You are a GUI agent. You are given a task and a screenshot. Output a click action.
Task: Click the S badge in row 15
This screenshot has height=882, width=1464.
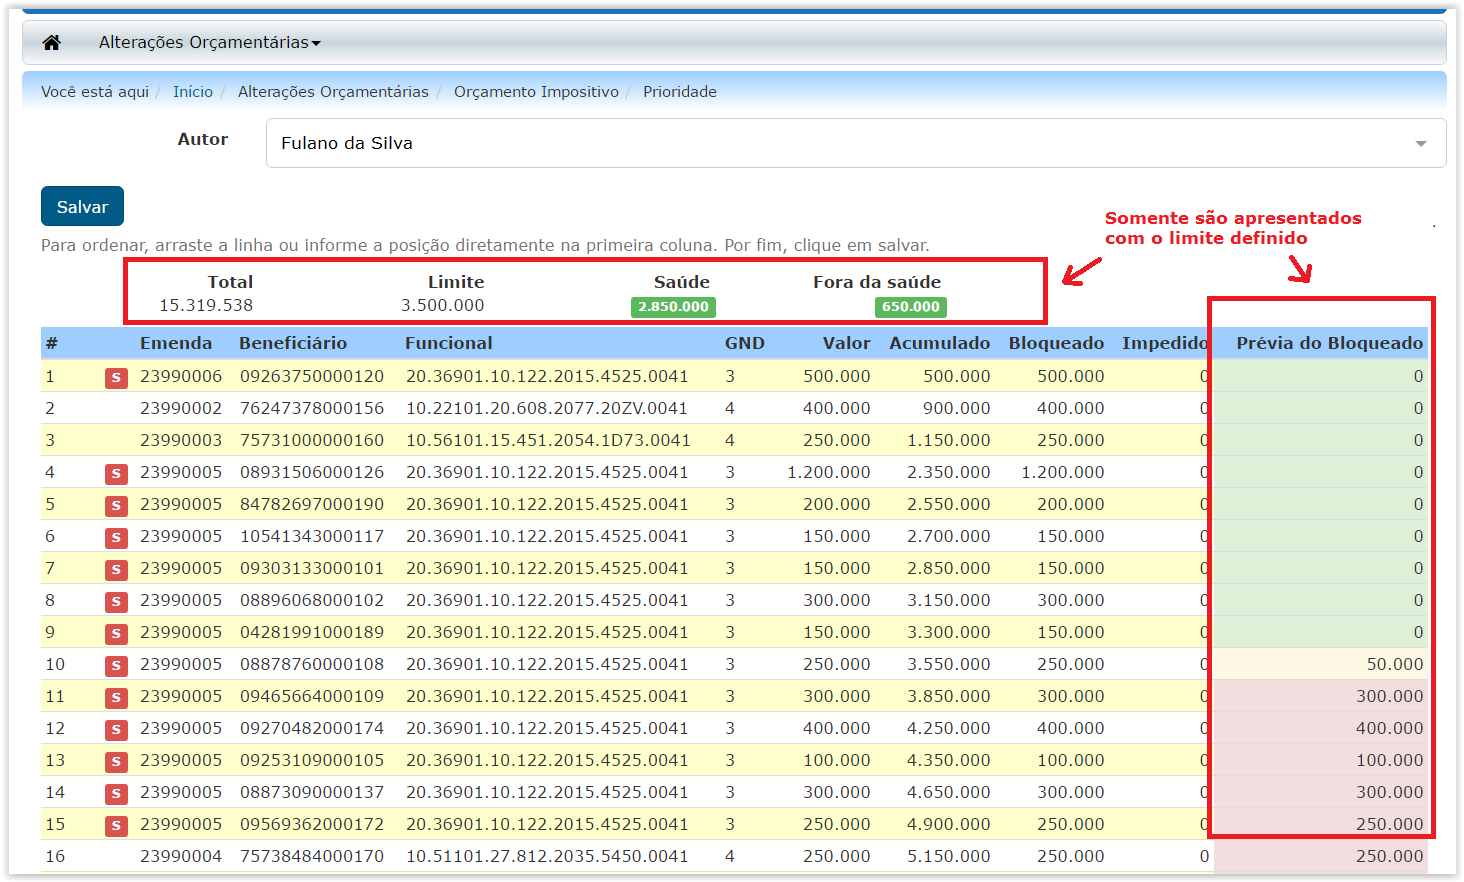tap(116, 826)
